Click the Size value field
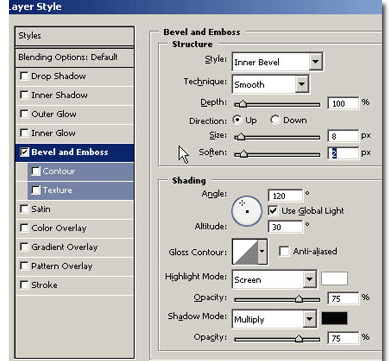Viewport: 390px width, 361px height. coord(343,136)
